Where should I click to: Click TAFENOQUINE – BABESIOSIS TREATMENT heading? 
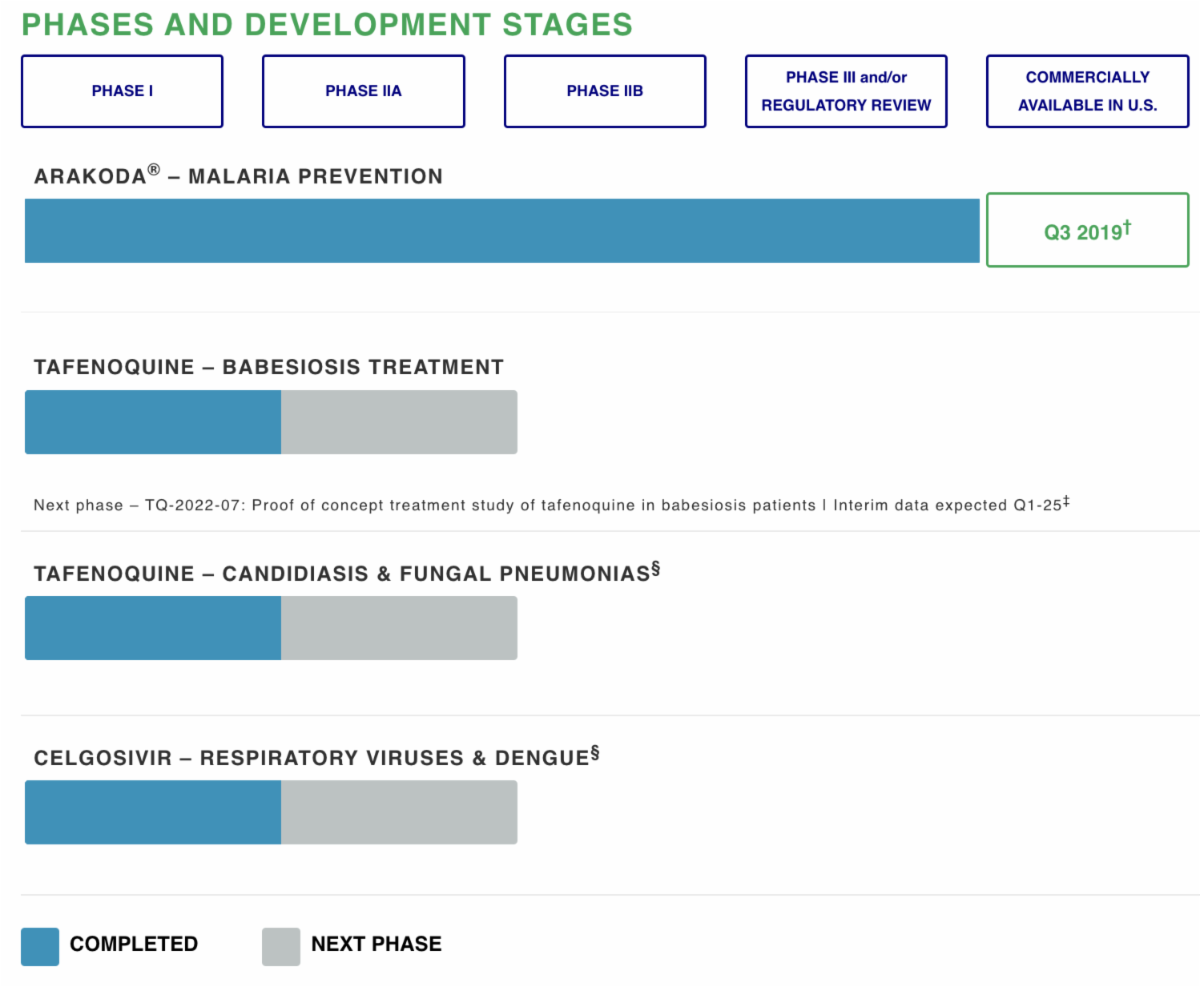[268, 367]
